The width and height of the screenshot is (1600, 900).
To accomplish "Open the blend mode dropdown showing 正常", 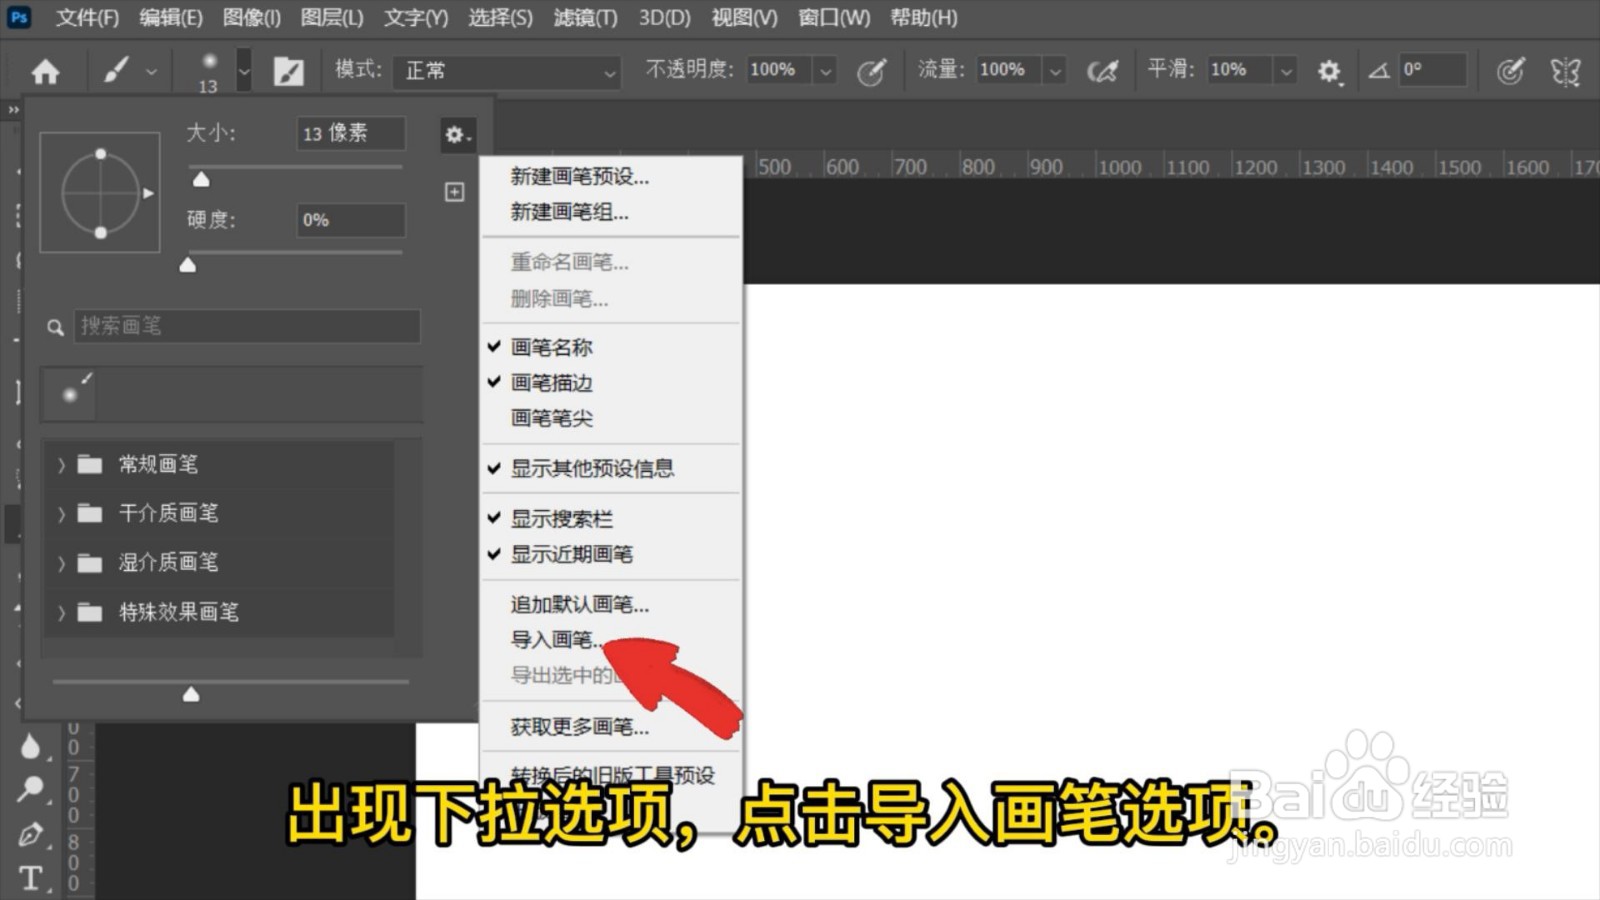I will [x=507, y=71].
